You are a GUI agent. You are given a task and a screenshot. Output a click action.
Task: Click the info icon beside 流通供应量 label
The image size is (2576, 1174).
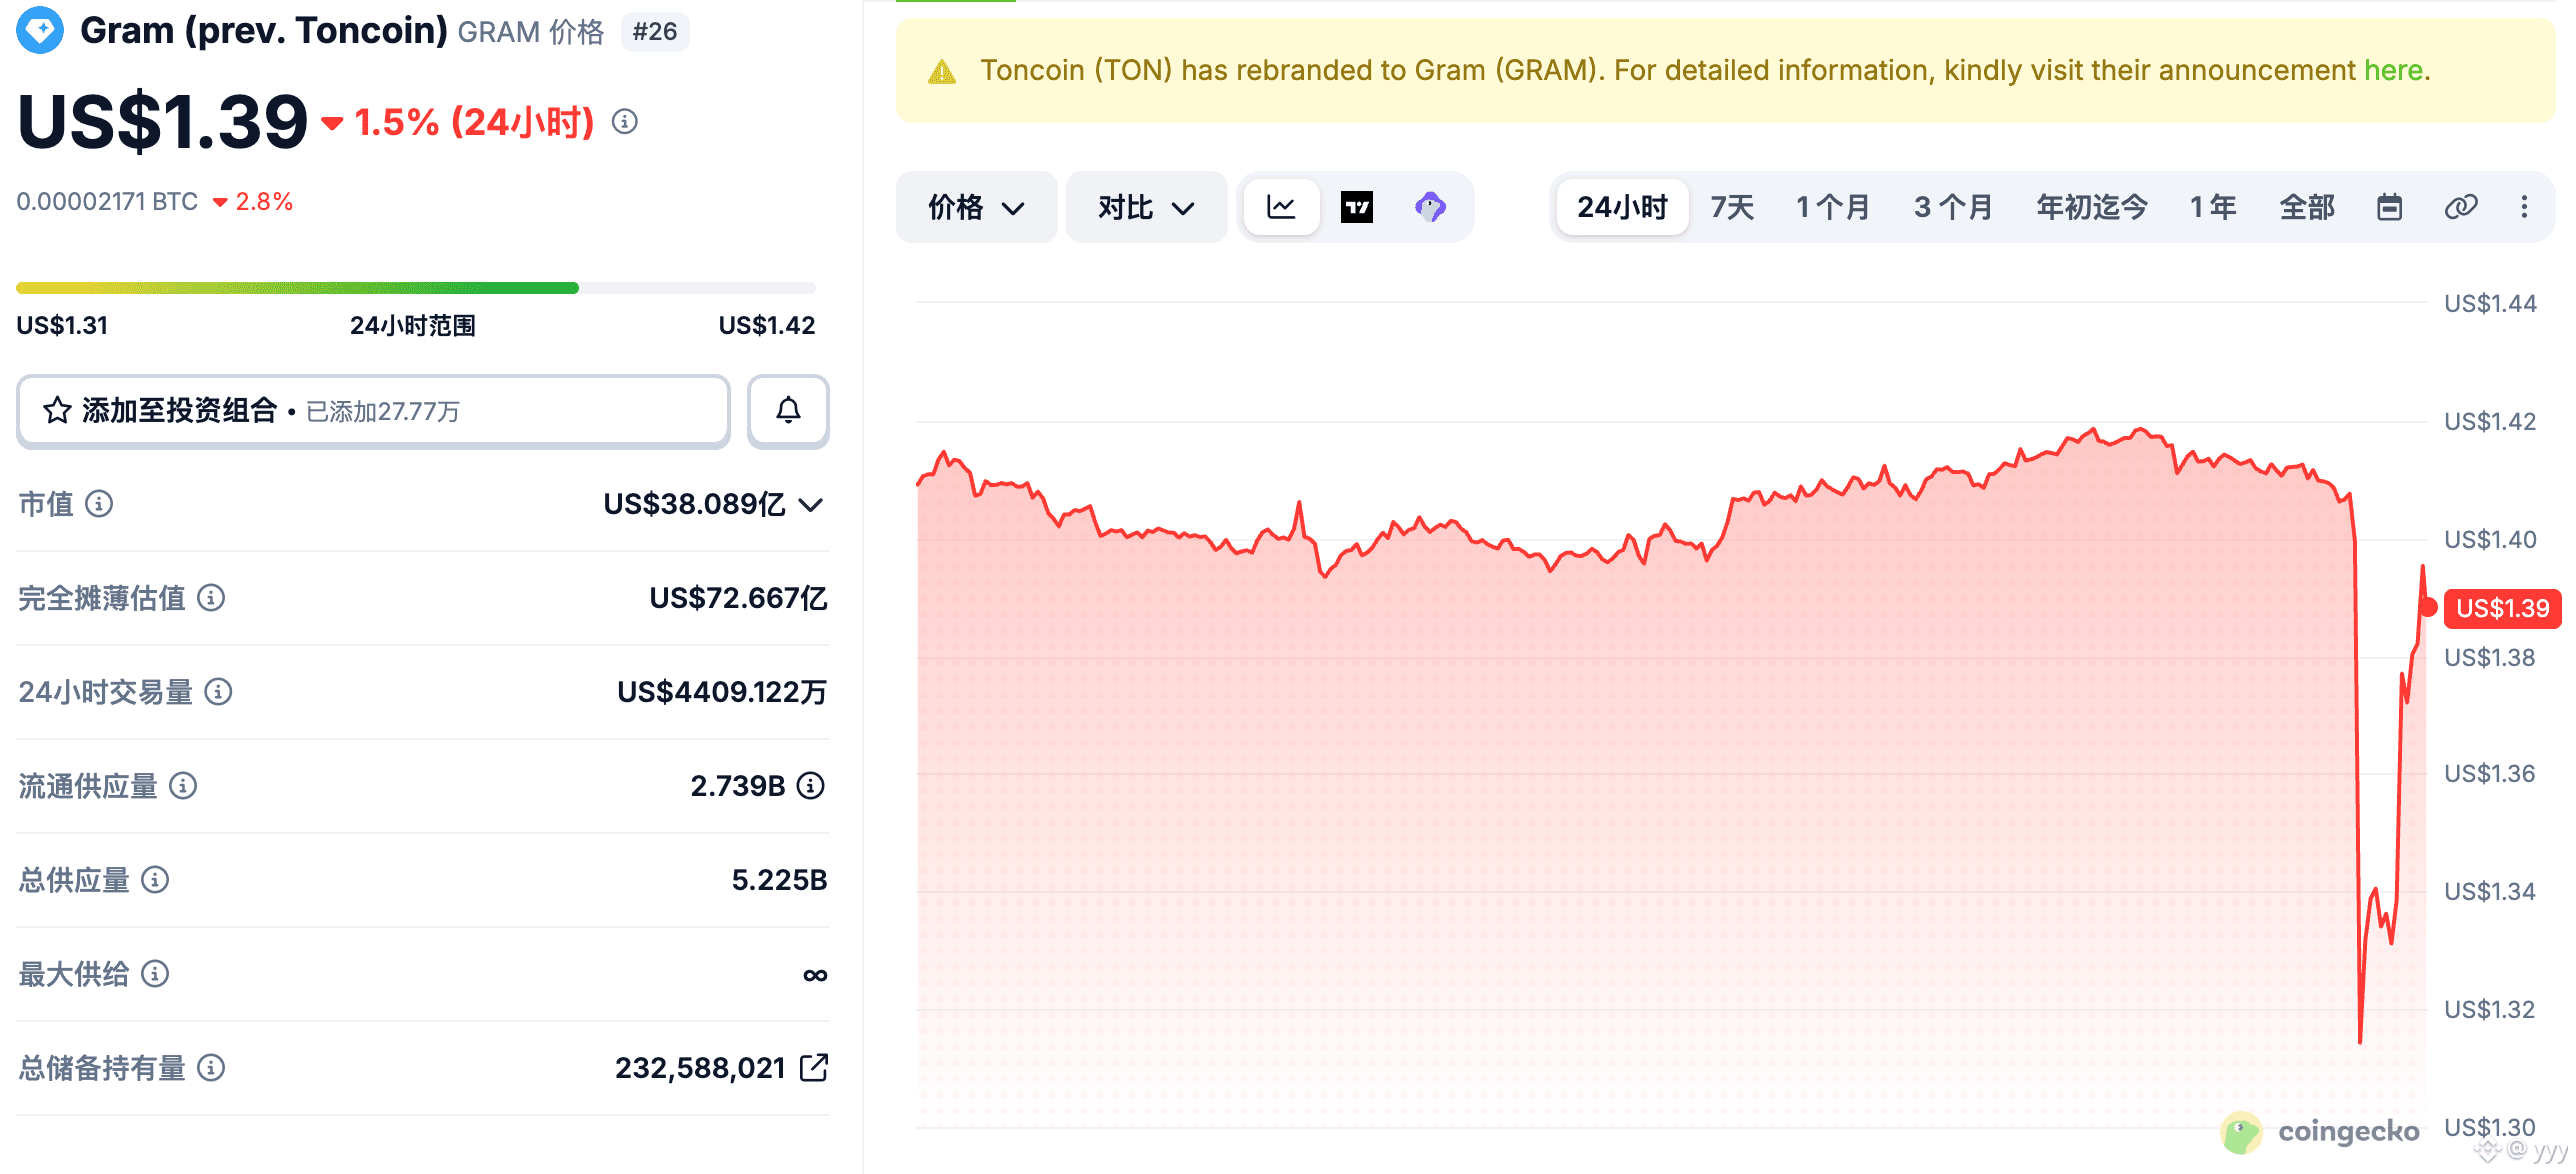click(x=183, y=785)
